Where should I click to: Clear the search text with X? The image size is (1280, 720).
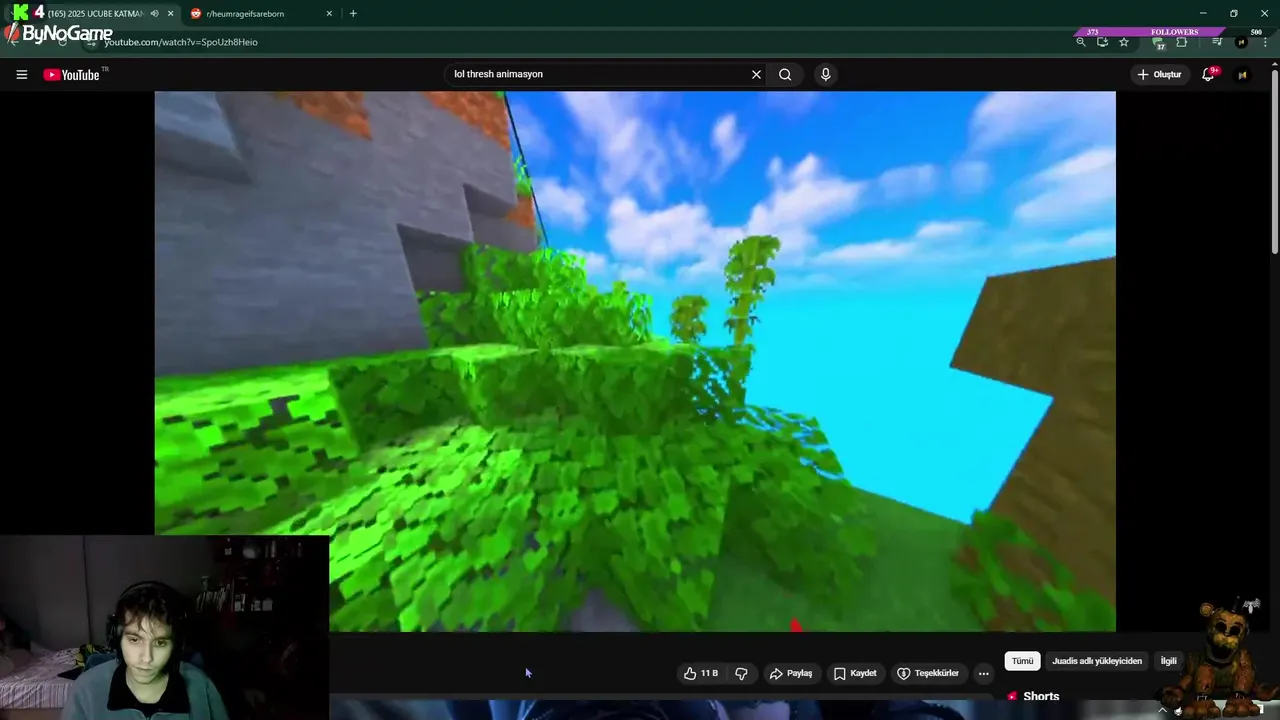(x=756, y=74)
